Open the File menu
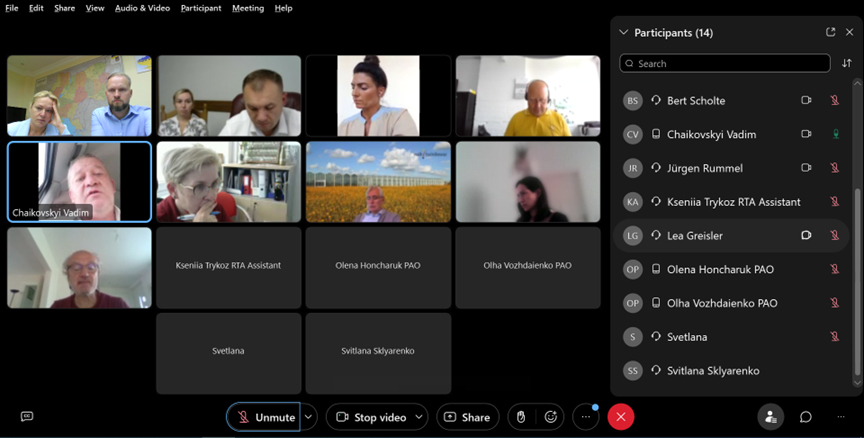 [12, 8]
